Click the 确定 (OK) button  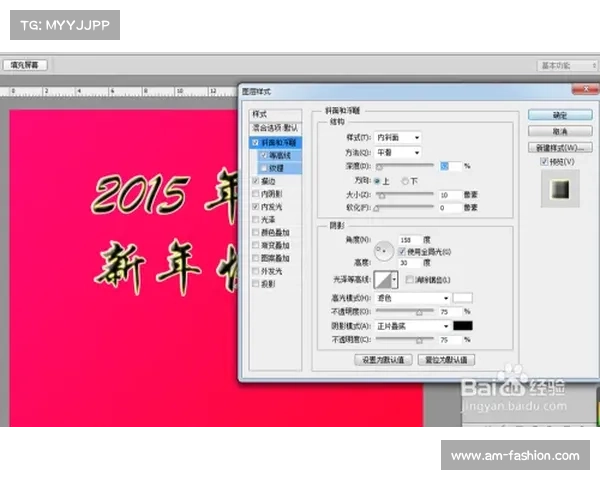tap(560, 115)
